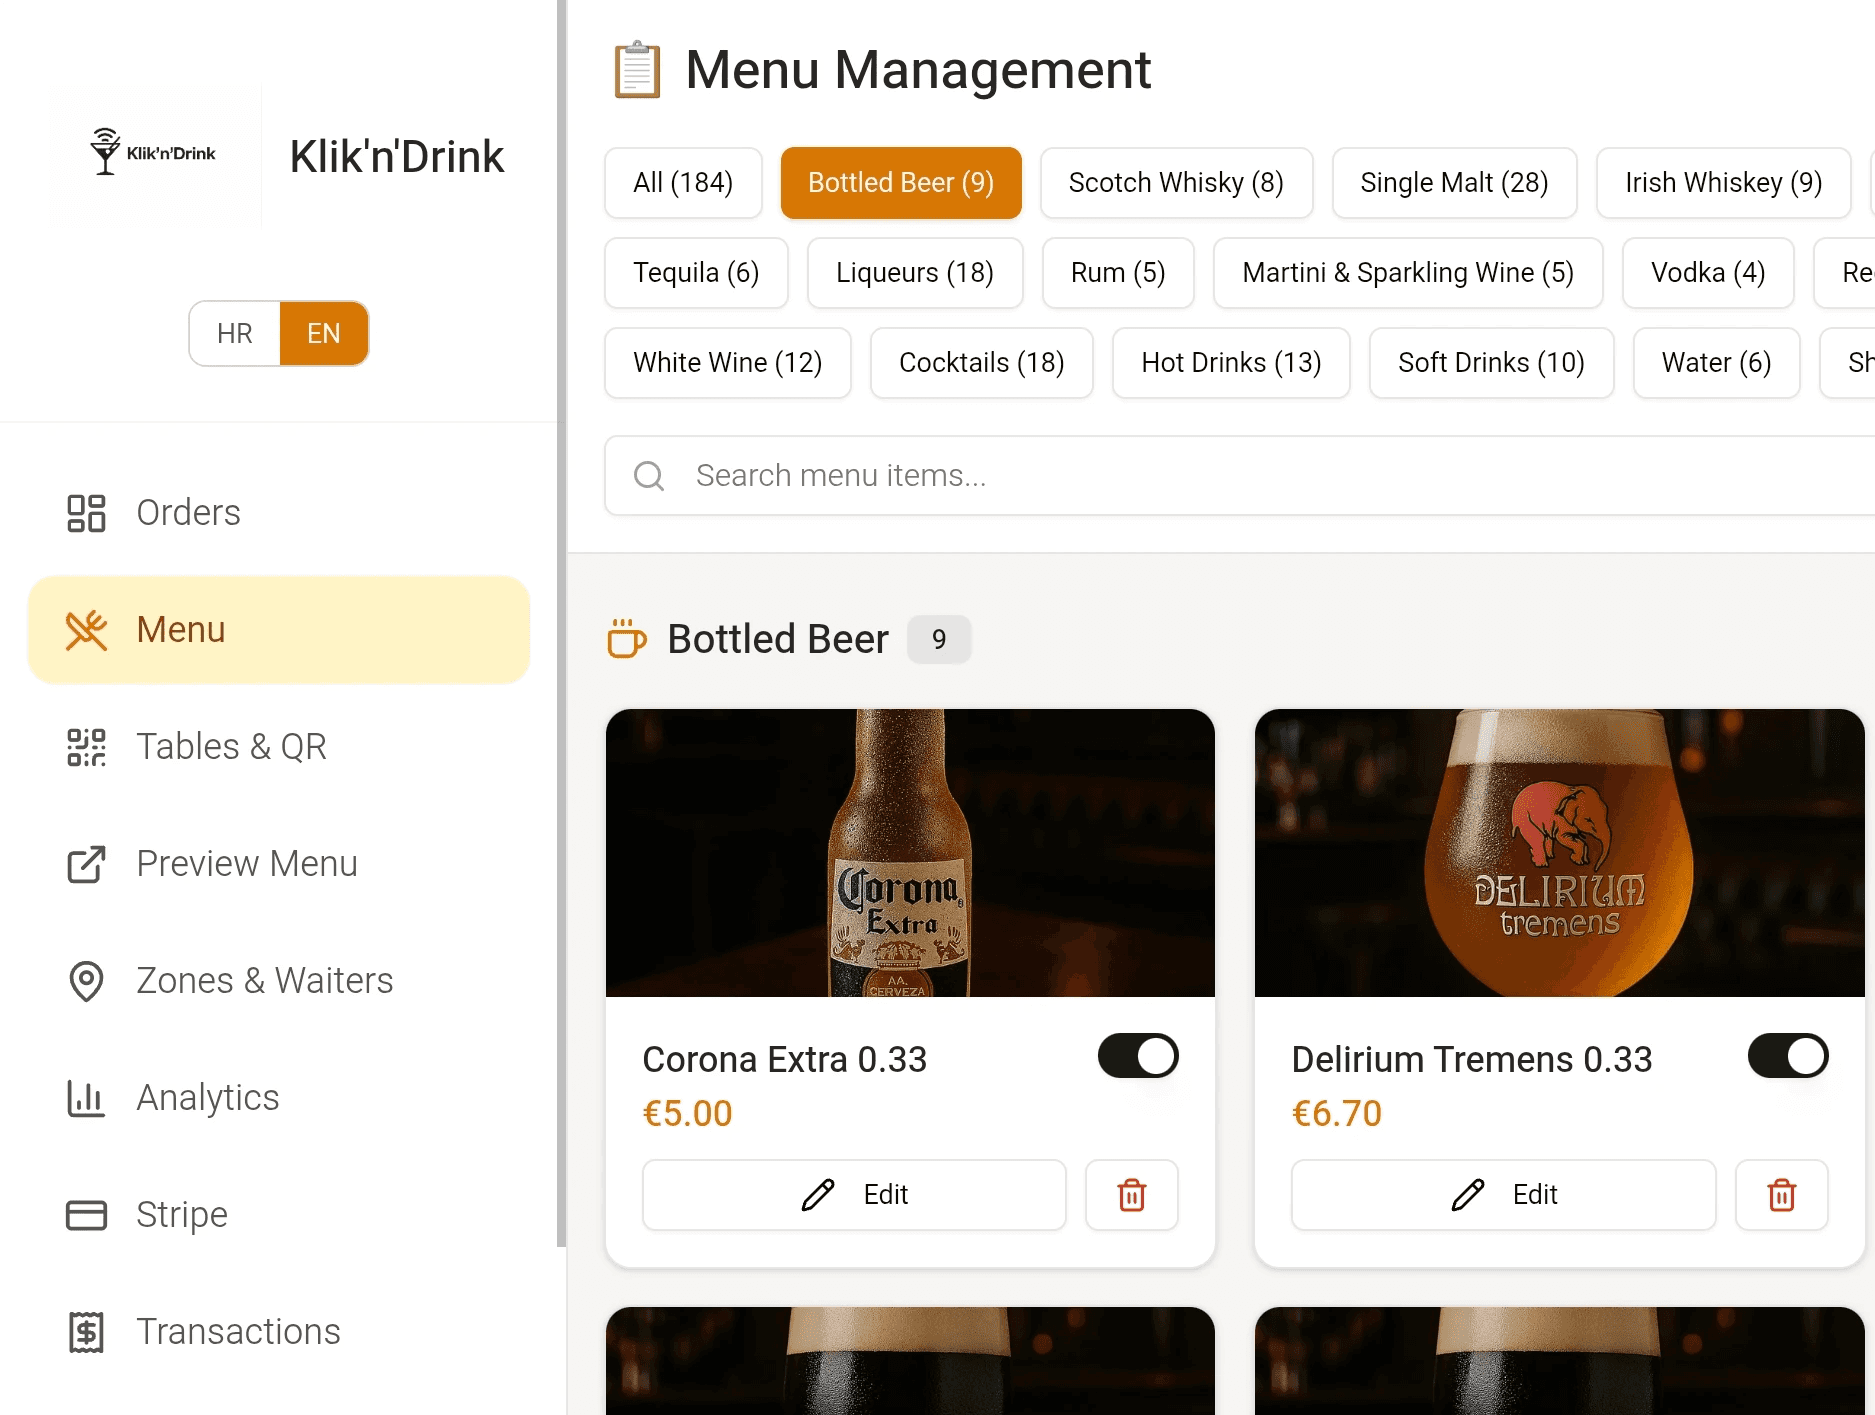Click the Preview Menu external-link icon

86,864
